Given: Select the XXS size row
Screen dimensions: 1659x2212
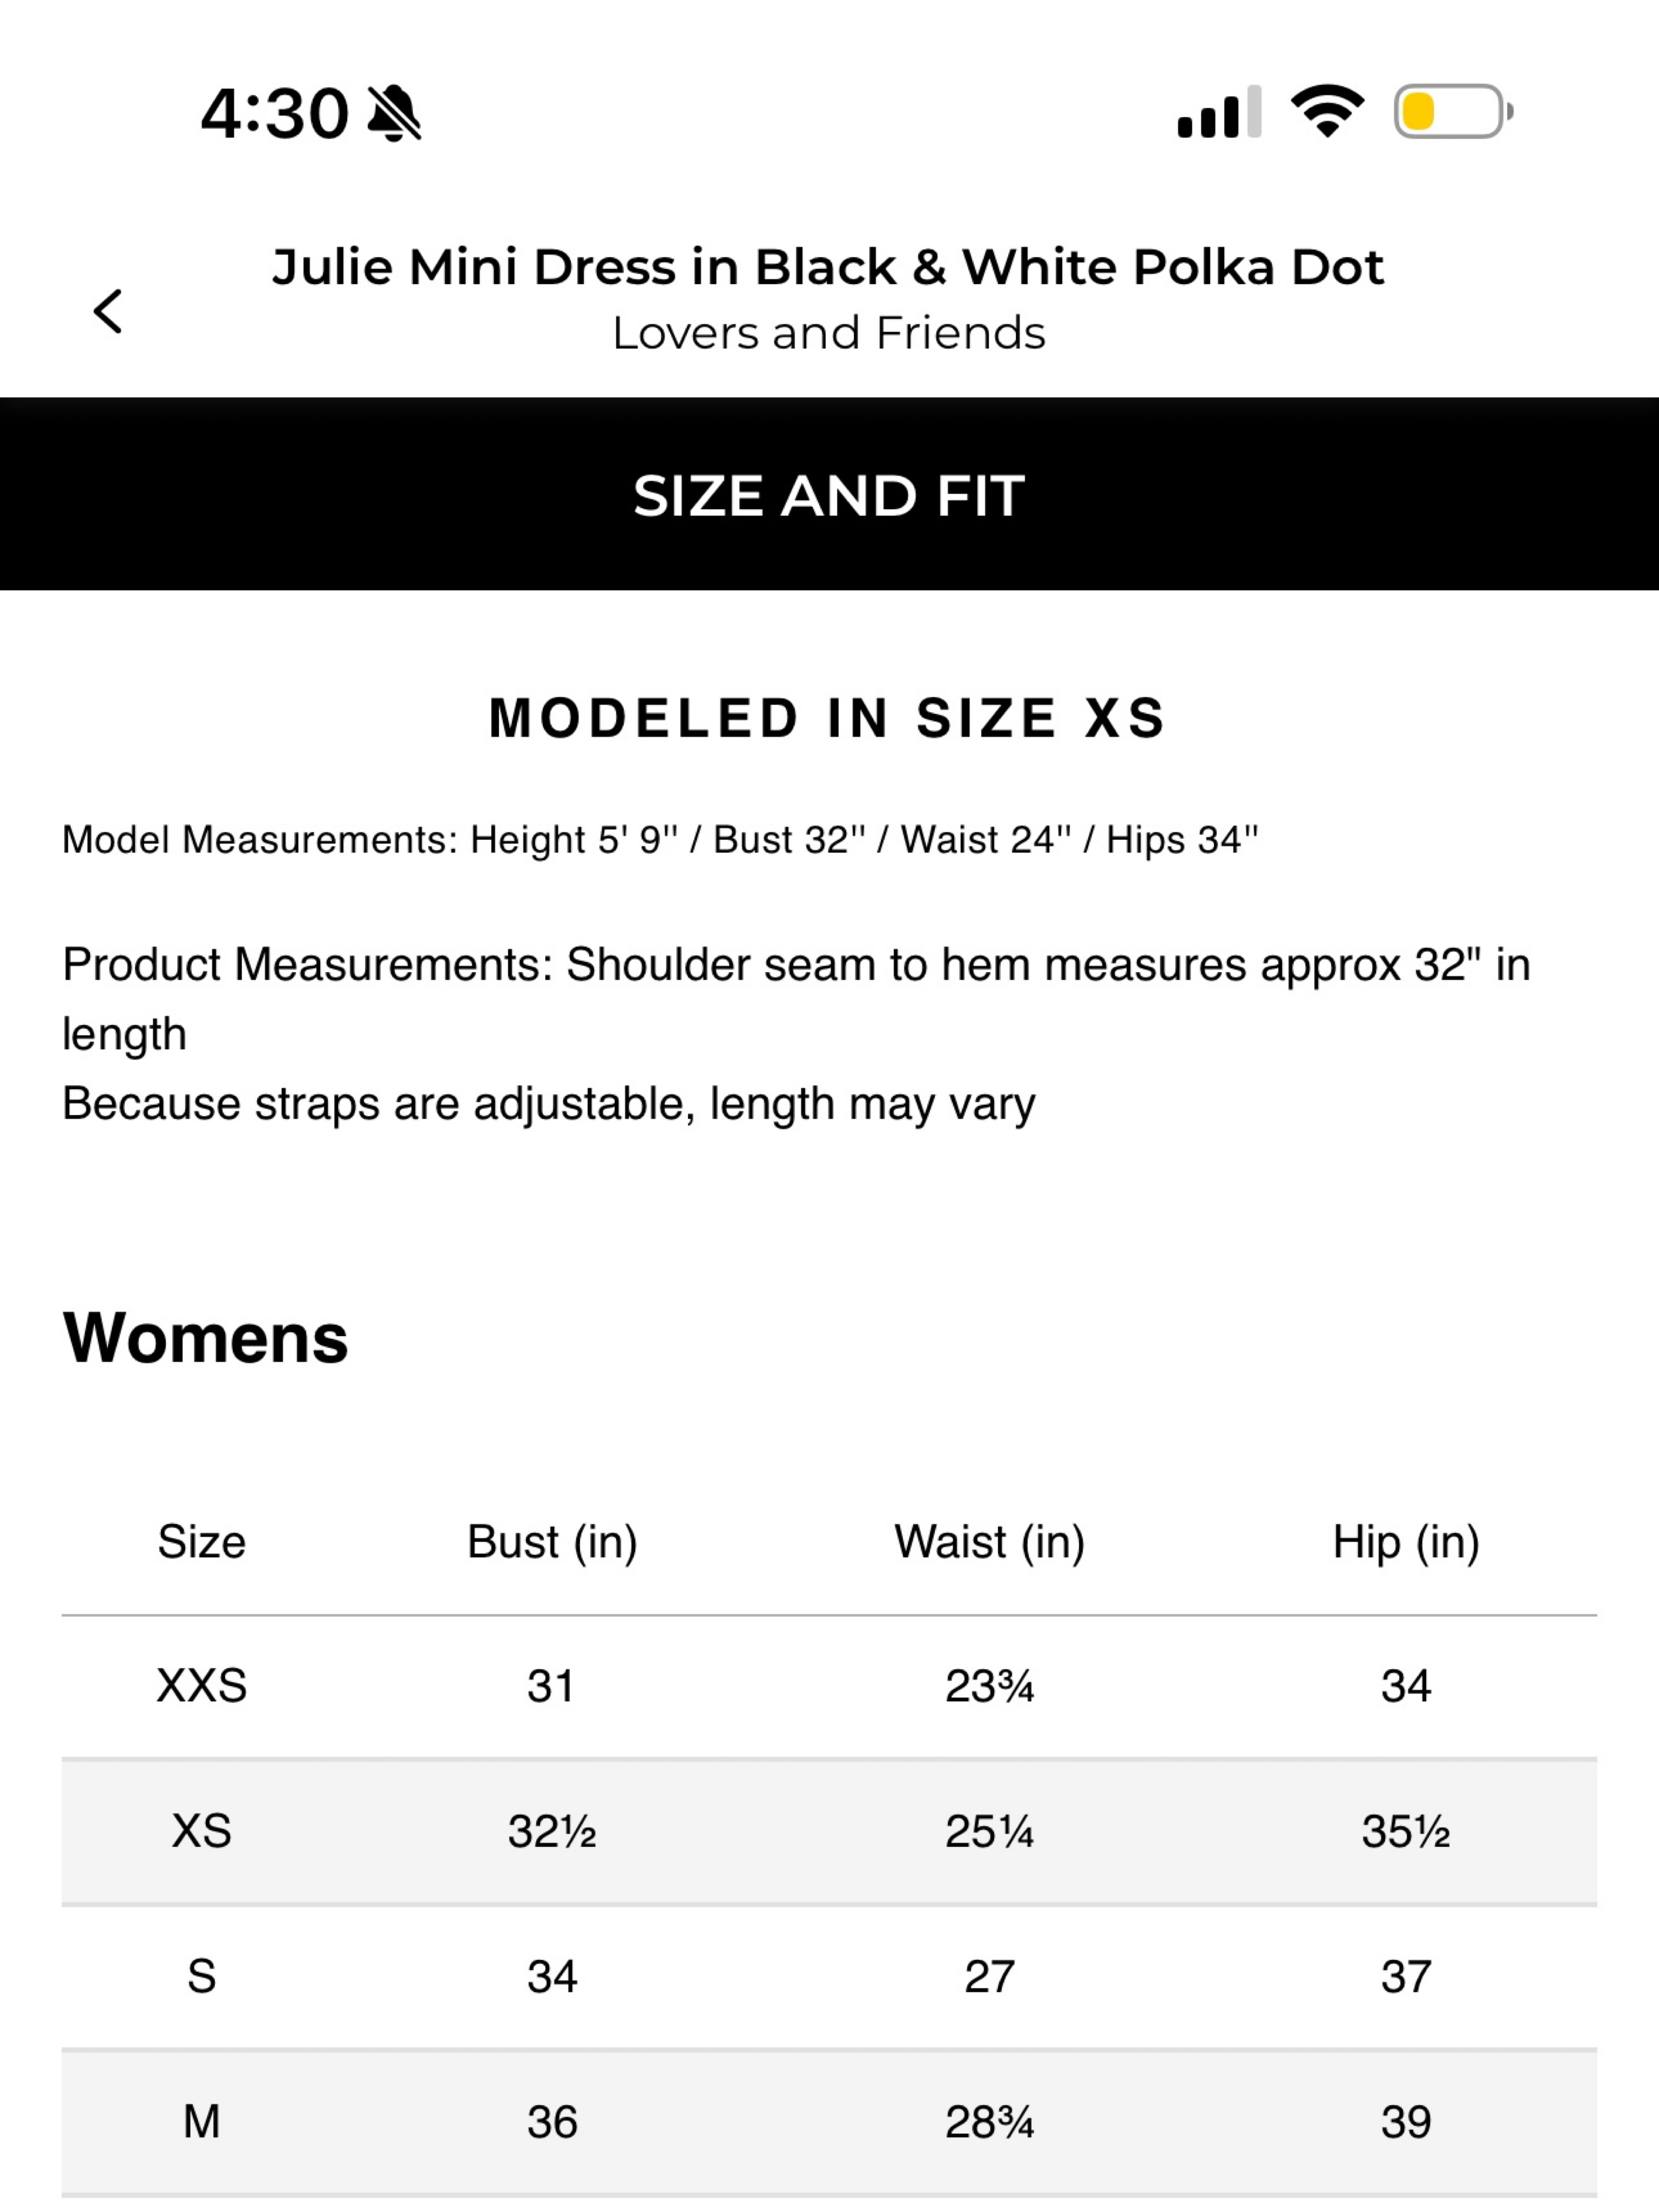Looking at the screenshot, I should click(x=829, y=1686).
